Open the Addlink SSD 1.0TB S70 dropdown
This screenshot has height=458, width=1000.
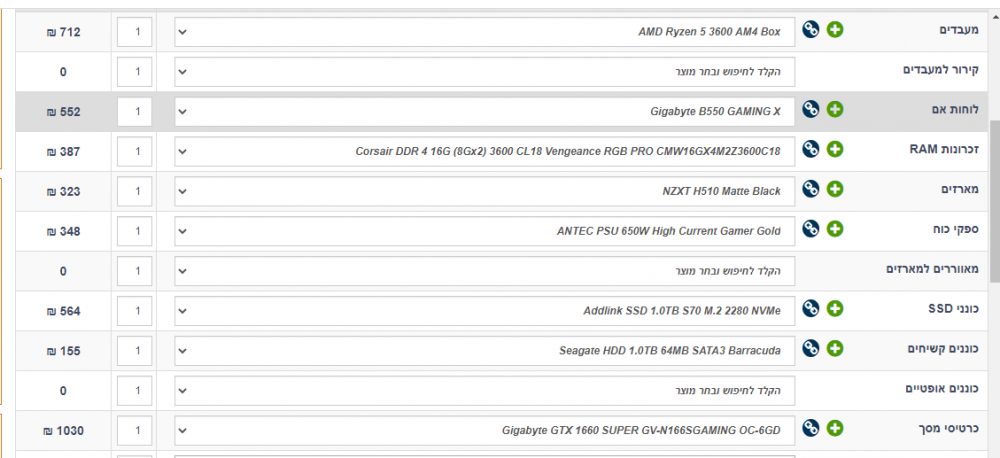coord(485,311)
